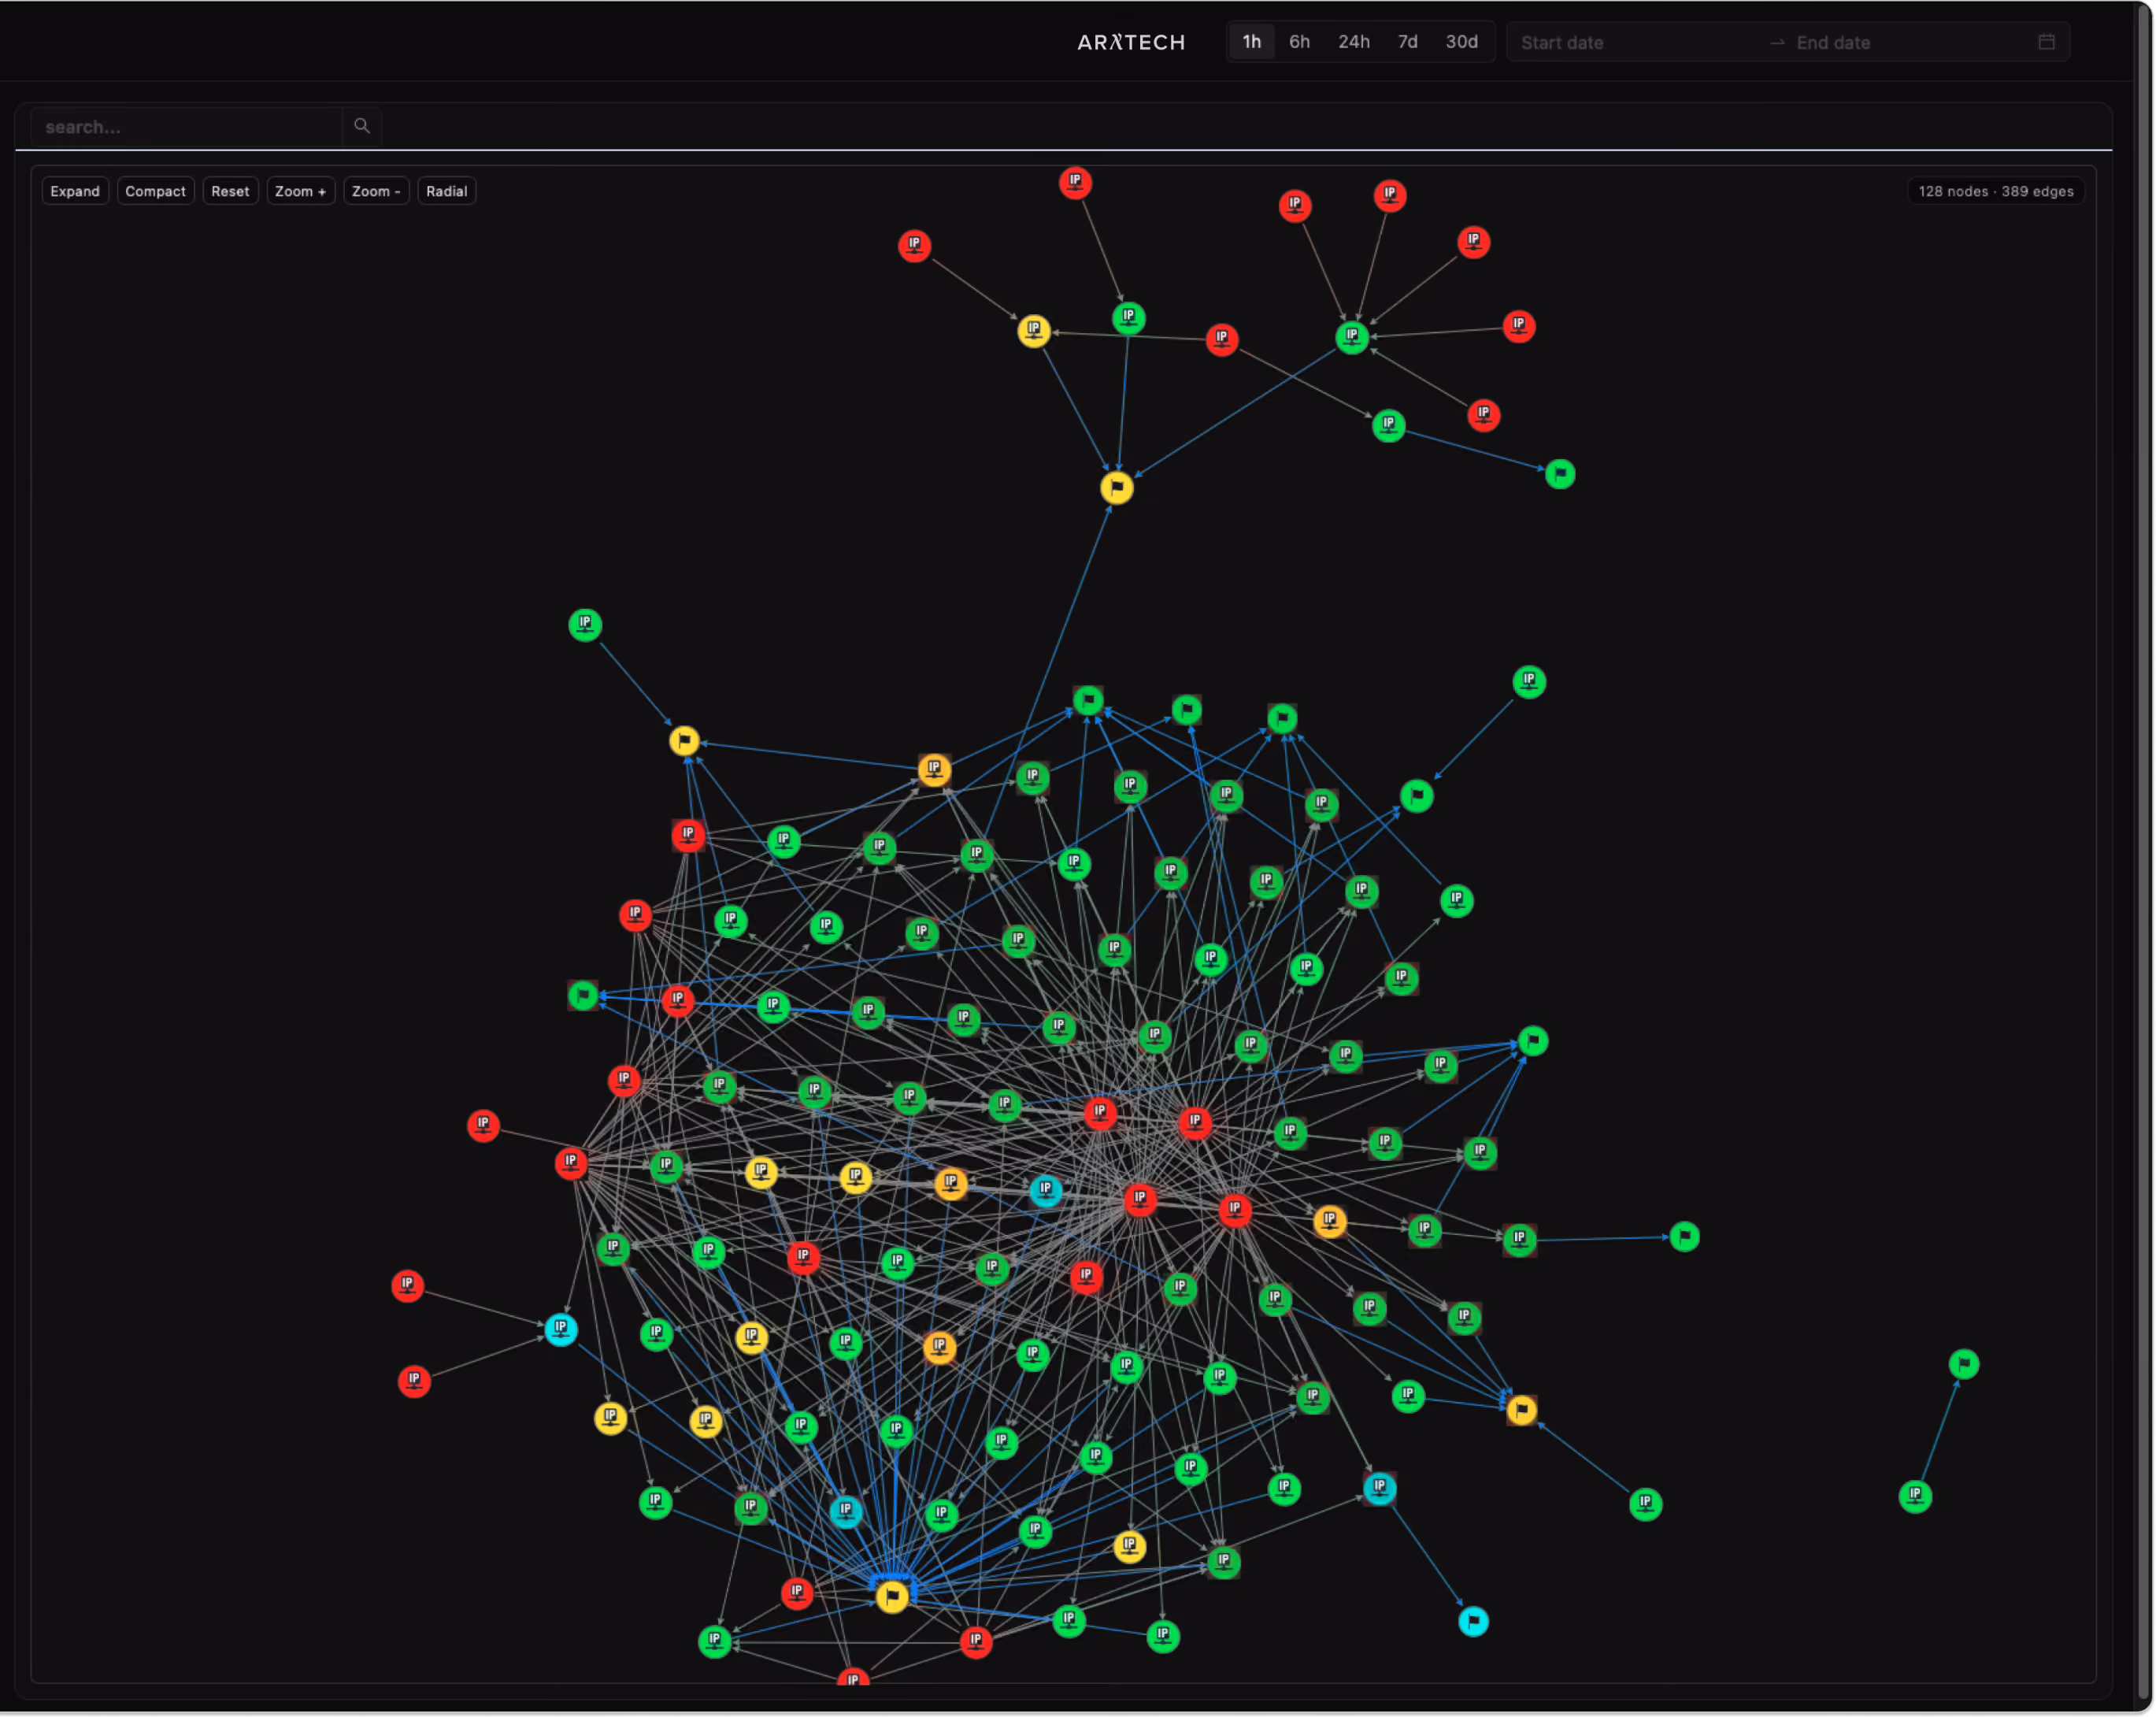Select the 24h time range
This screenshot has width=2156, height=1717.
point(1354,42)
